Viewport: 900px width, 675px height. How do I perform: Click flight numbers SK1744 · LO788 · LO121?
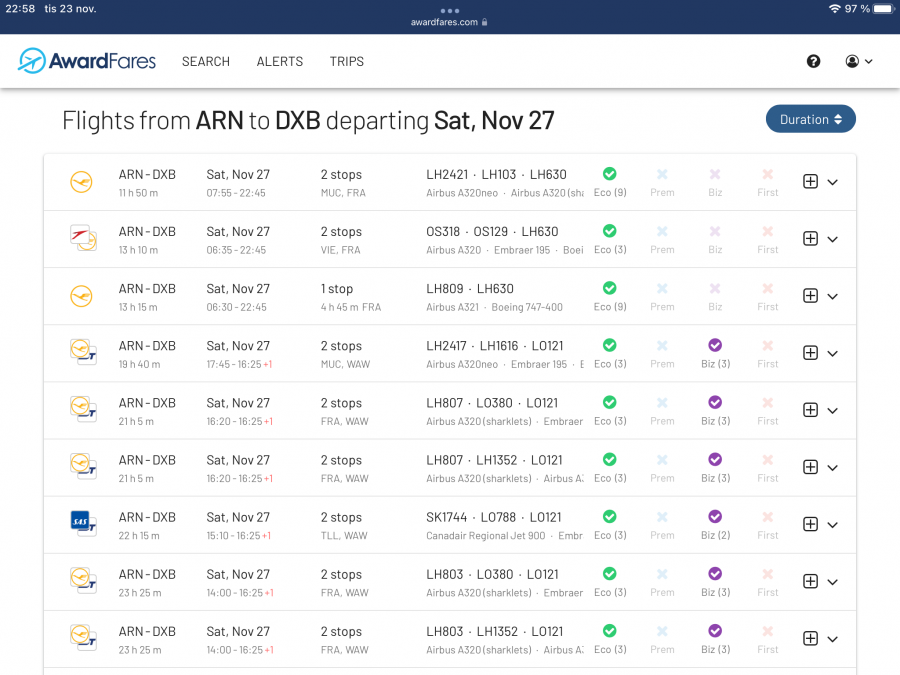pyautogui.click(x=494, y=517)
